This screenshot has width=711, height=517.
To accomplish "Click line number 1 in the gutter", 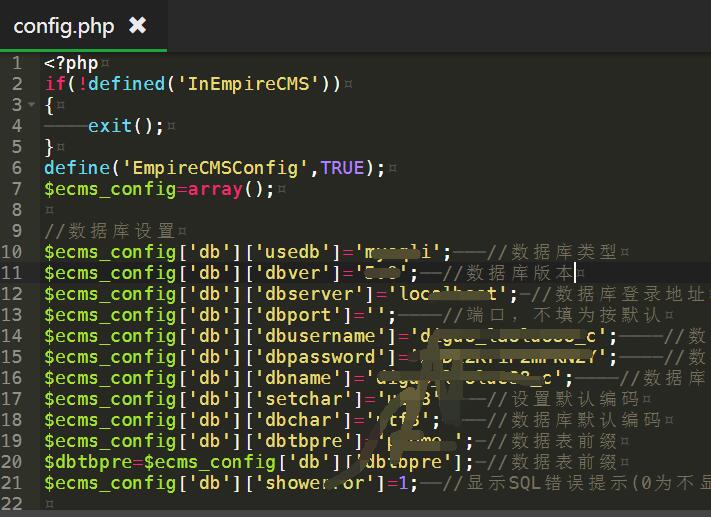I will 17,63.
